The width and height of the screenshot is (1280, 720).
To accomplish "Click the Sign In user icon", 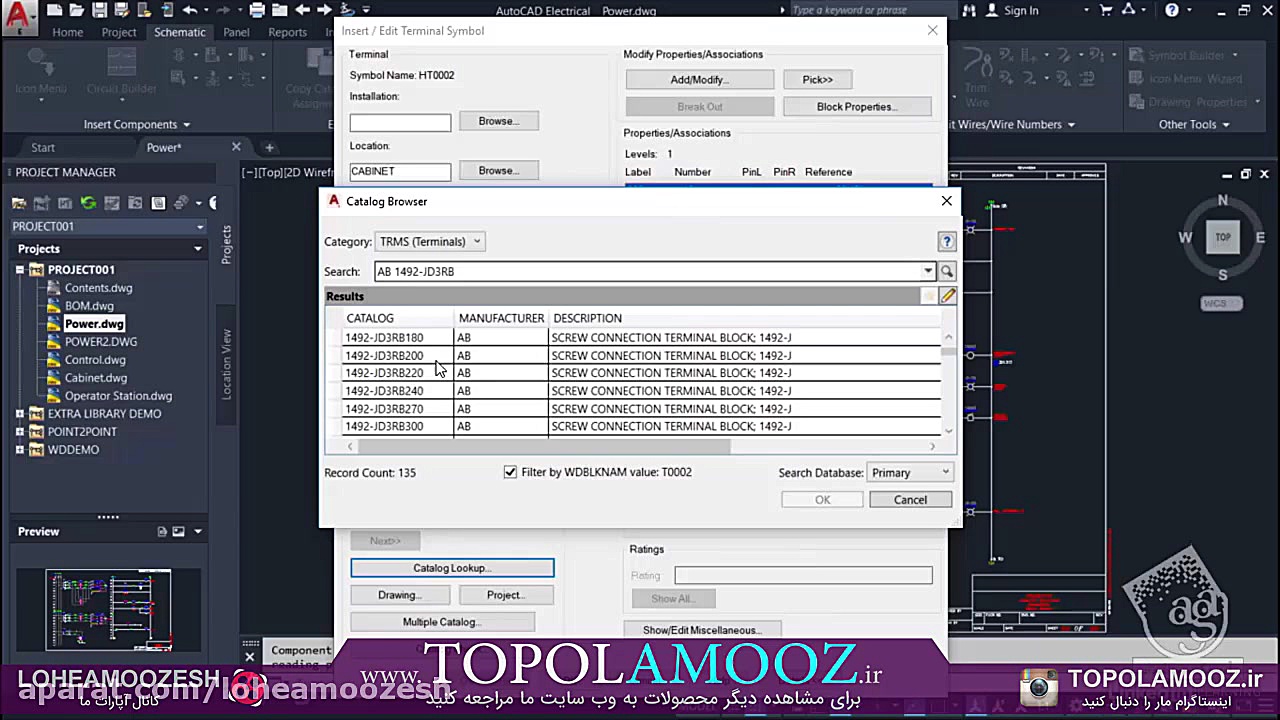I will coord(992,10).
